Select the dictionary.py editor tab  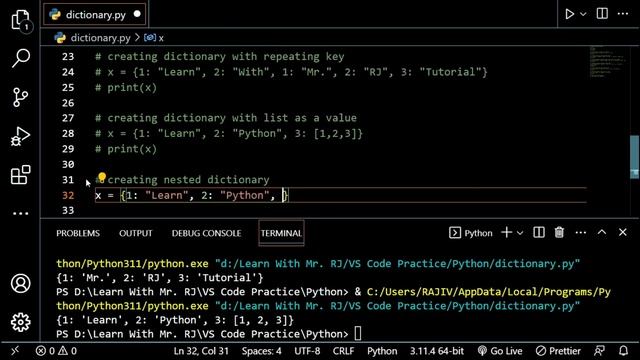[x=95, y=15]
